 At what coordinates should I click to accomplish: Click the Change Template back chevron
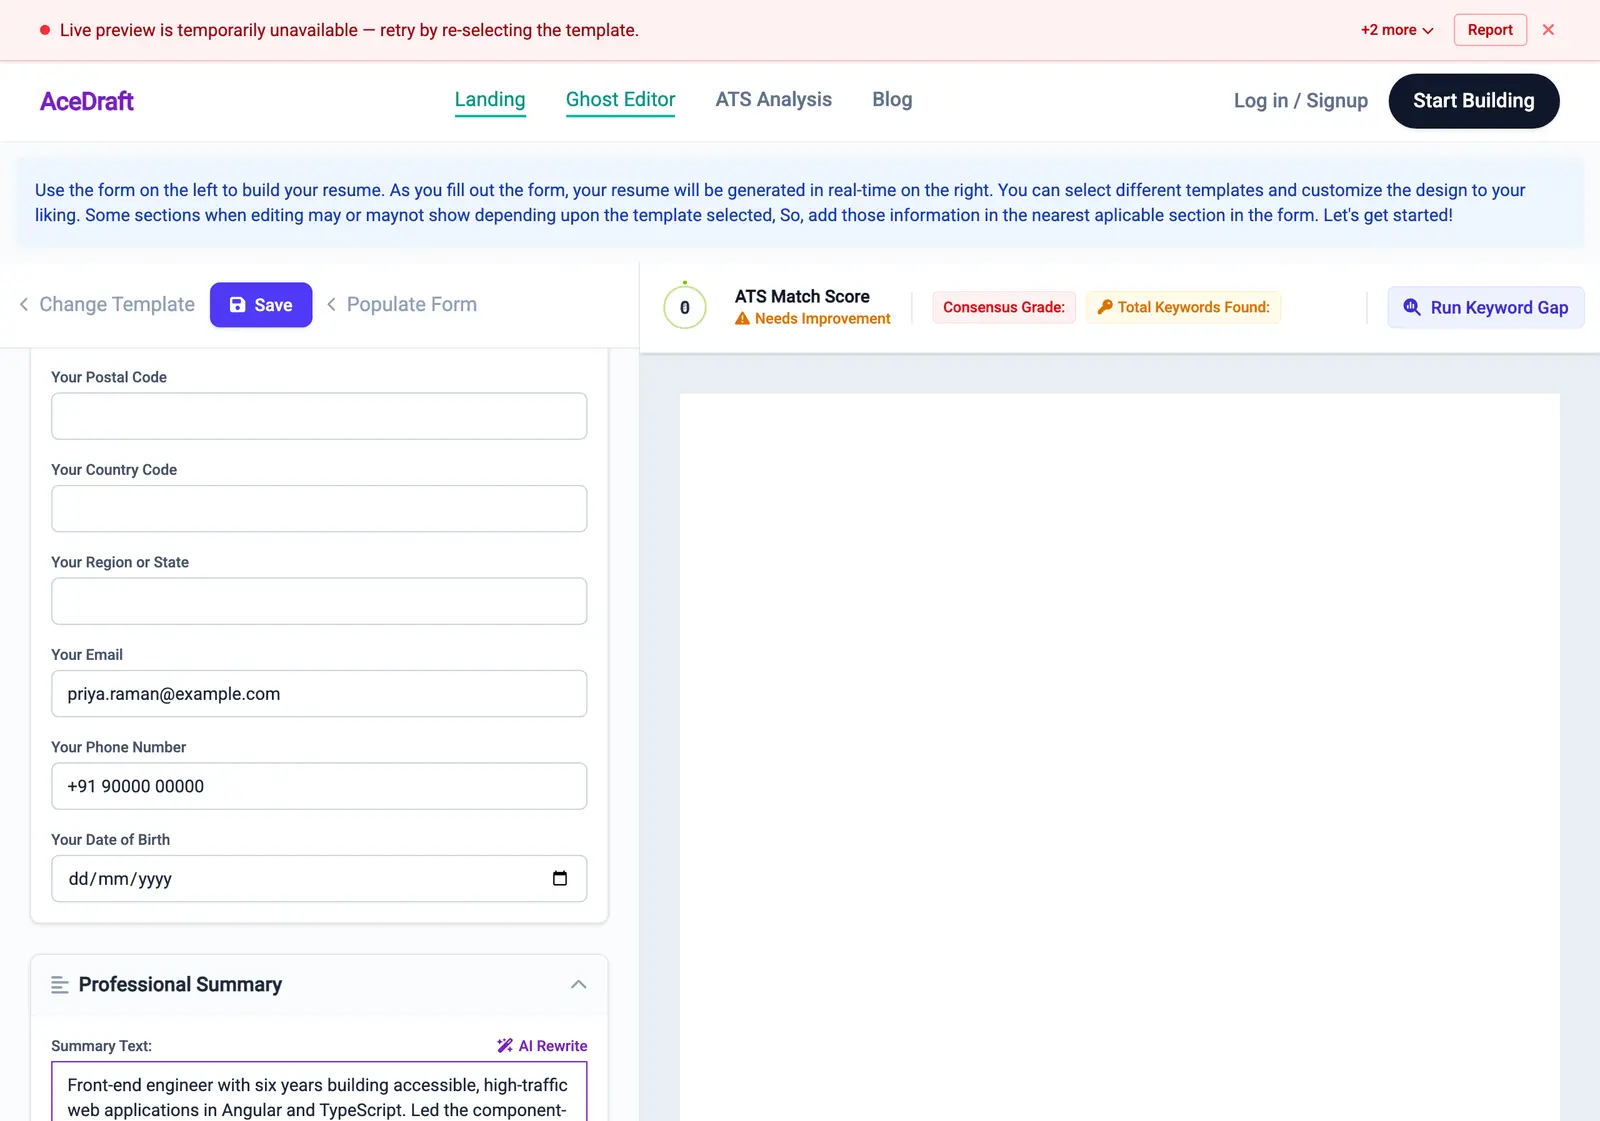pos(24,304)
